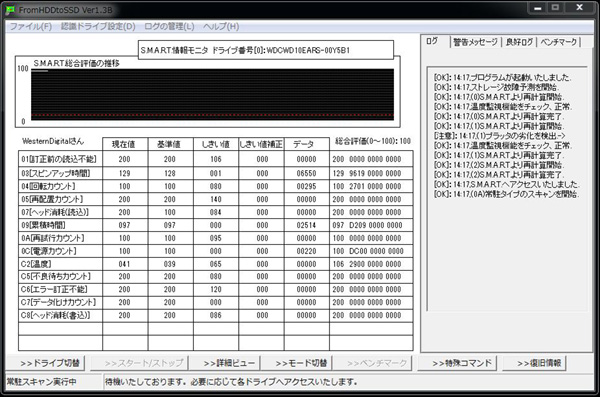Click the 現在値 column header
This screenshot has height=397, width=600.
[x=125, y=144]
